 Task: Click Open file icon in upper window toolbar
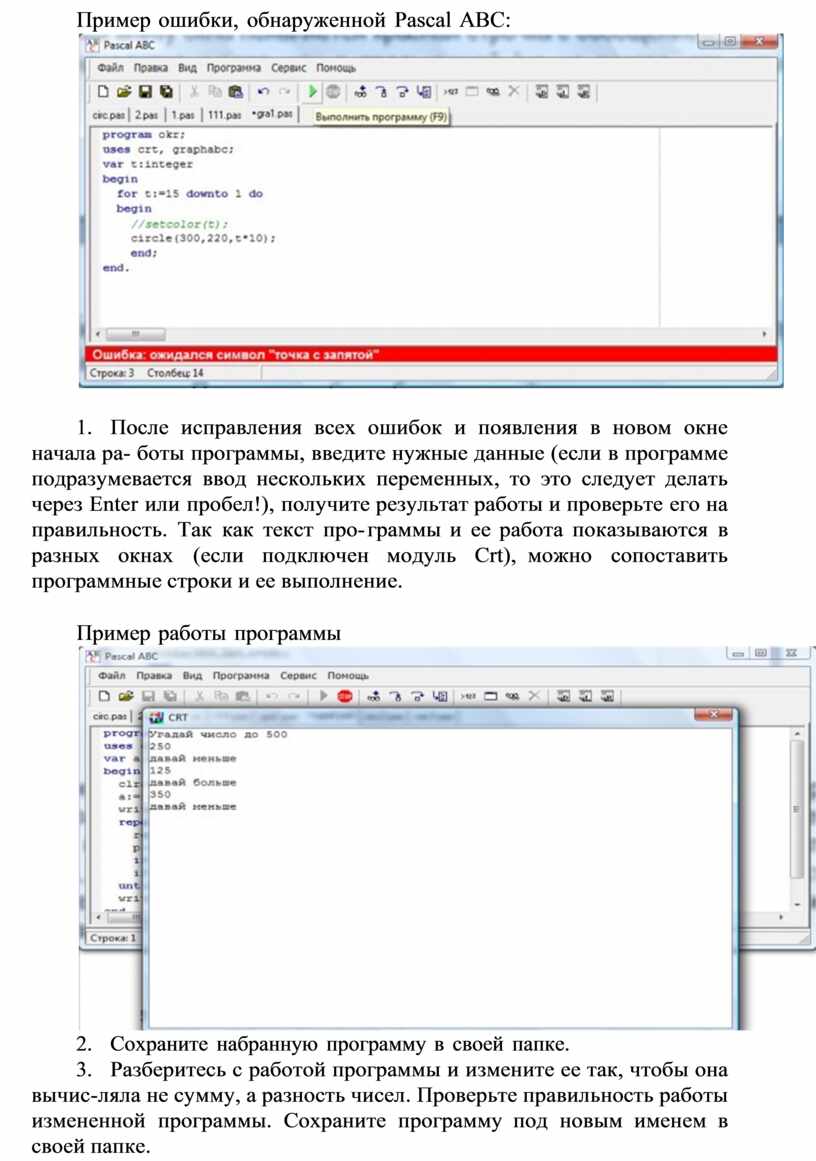coord(123,92)
